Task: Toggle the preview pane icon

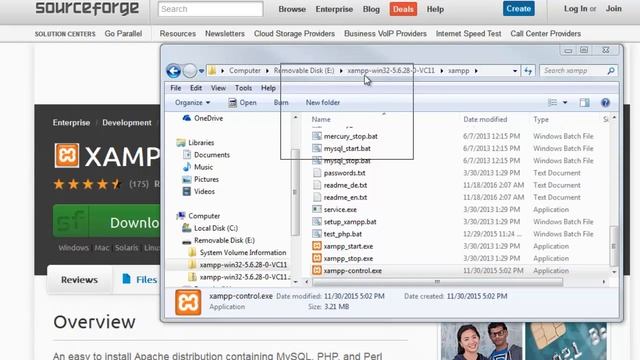Action: pyautogui.click(x=584, y=102)
